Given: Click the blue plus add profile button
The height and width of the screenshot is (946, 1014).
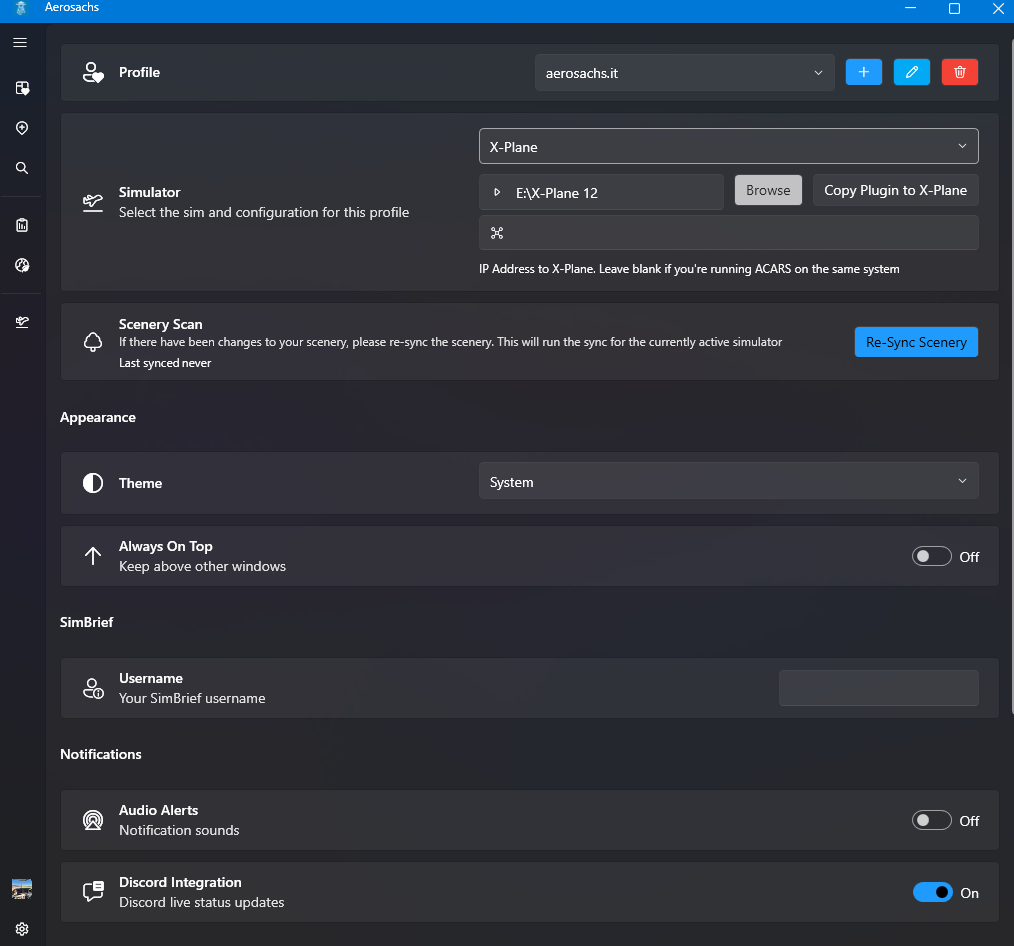Looking at the screenshot, I should 864,72.
